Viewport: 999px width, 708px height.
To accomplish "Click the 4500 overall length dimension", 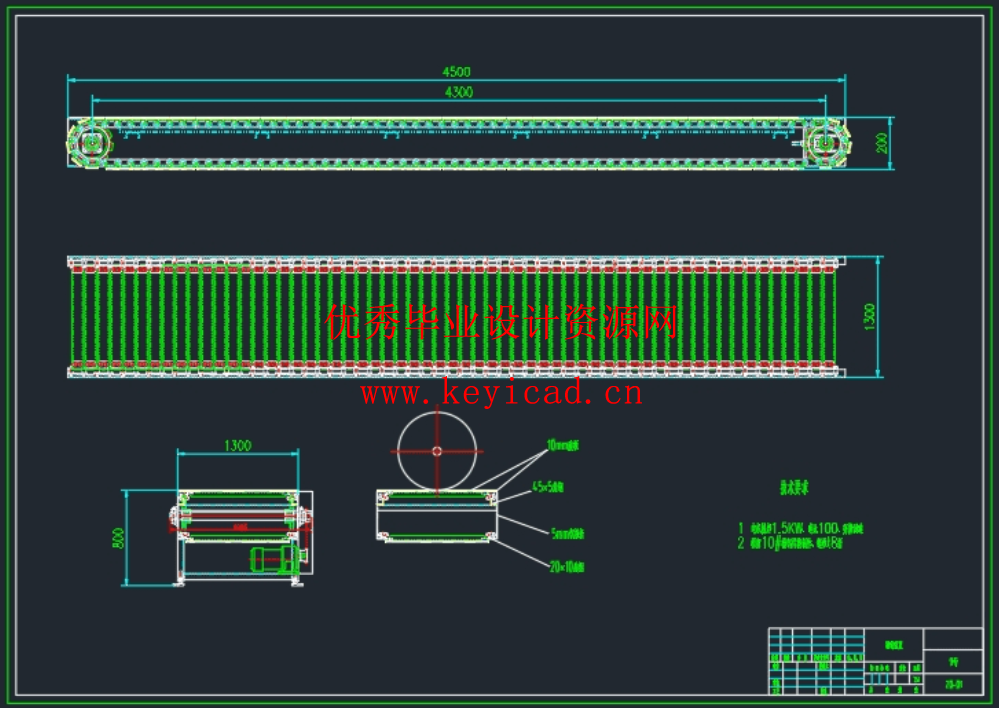I will coord(457,71).
